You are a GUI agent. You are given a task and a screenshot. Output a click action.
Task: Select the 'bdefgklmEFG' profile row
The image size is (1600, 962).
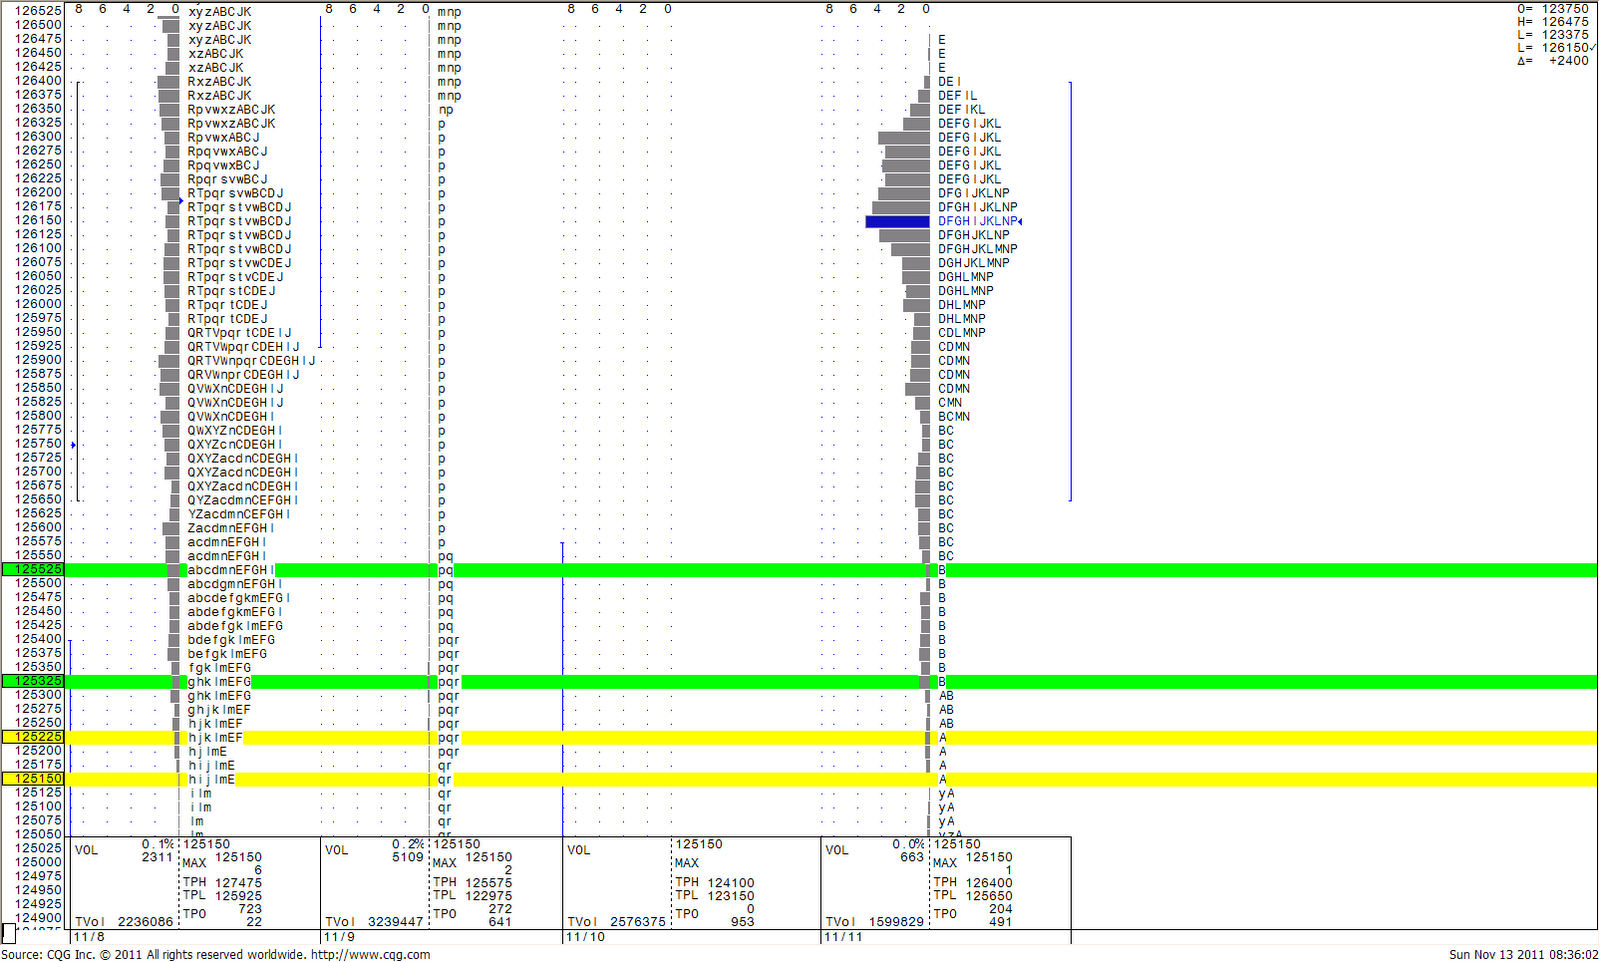click(x=231, y=640)
